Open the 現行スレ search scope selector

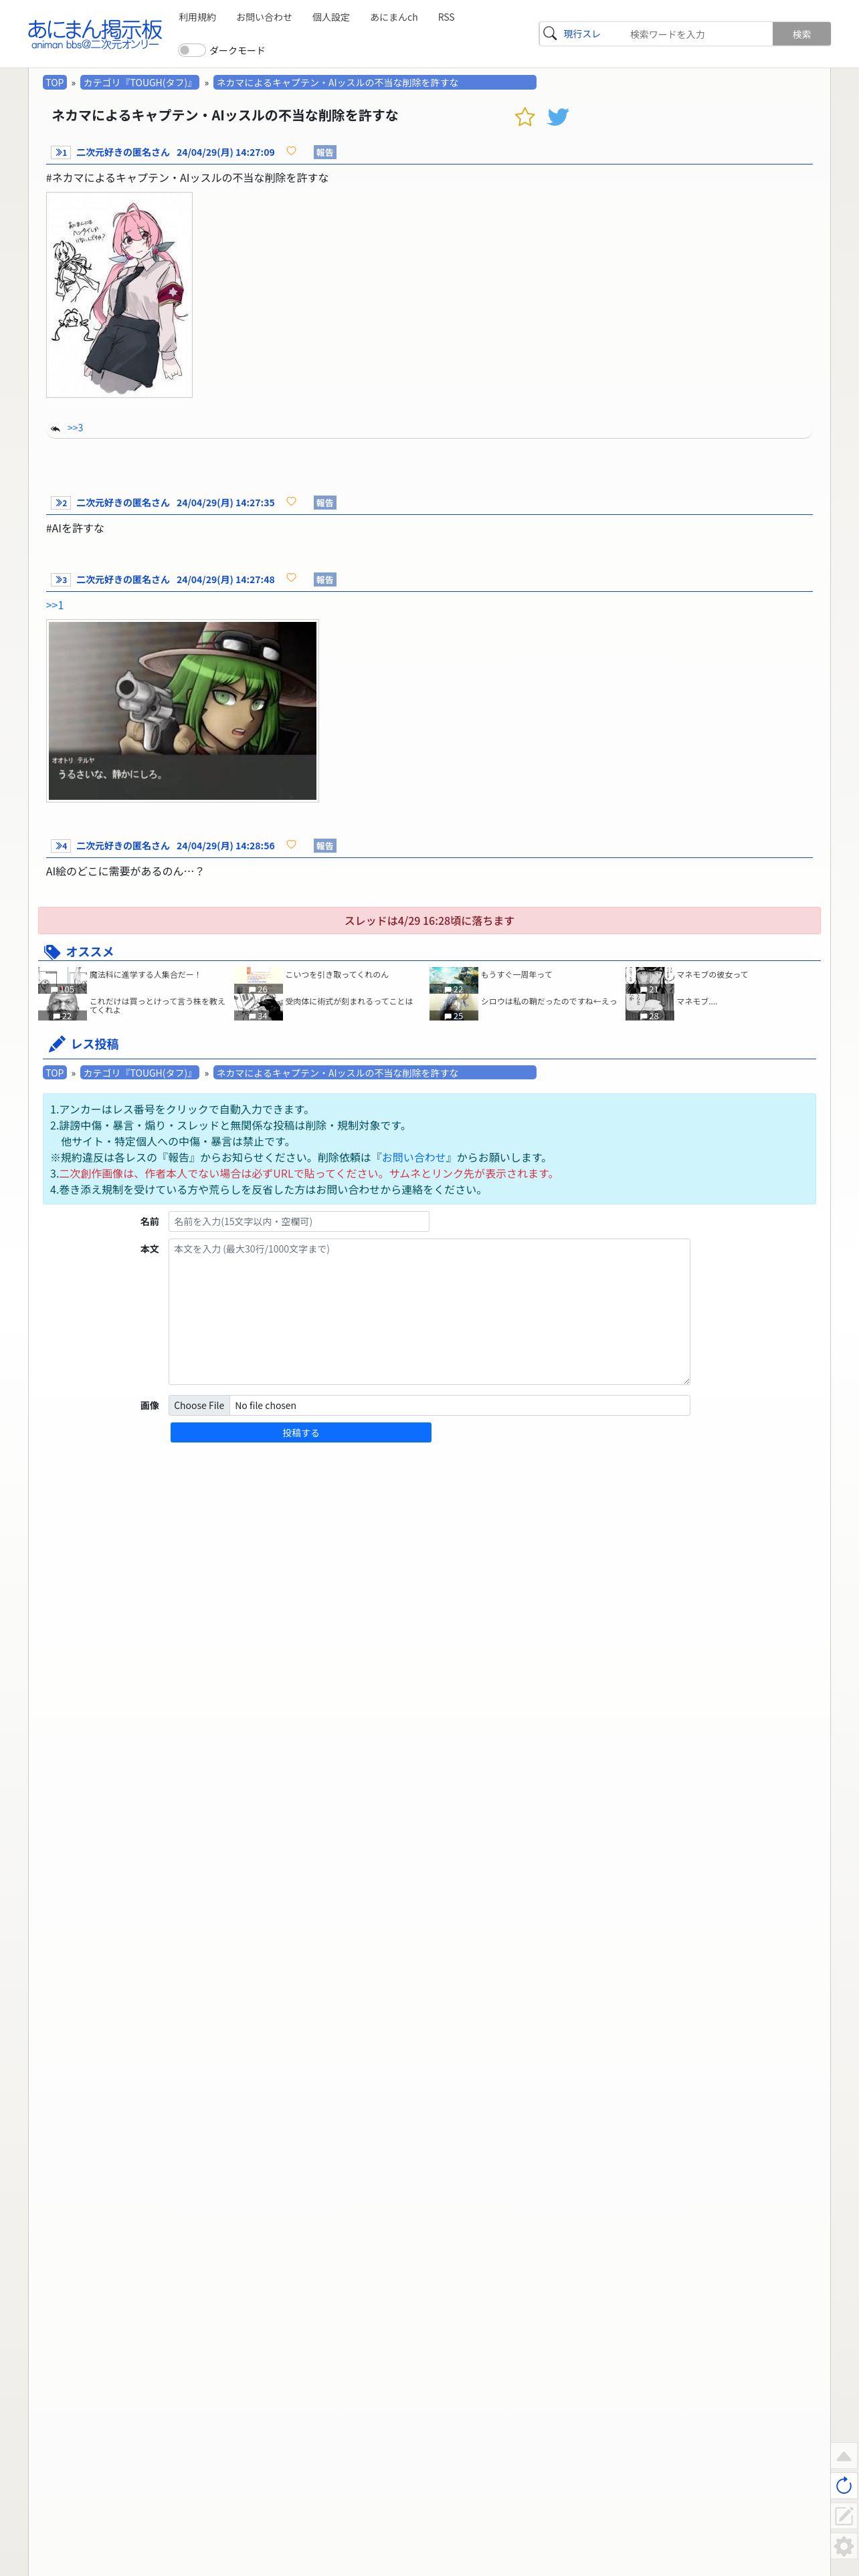[x=582, y=34]
